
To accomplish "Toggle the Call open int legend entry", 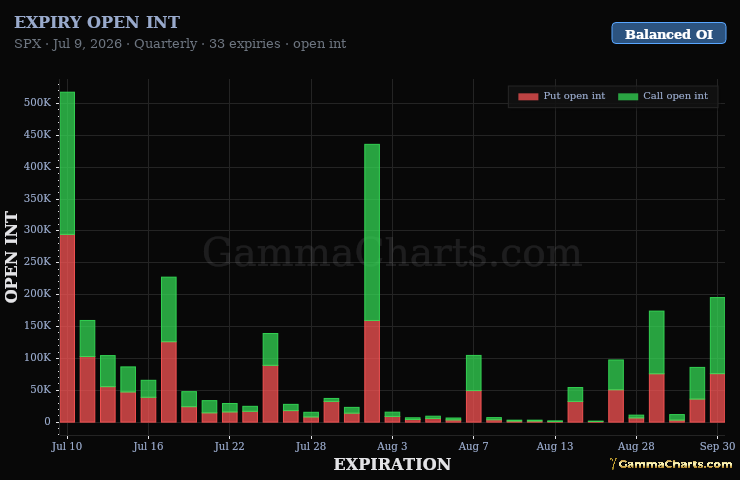I will pyautogui.click(x=663, y=96).
